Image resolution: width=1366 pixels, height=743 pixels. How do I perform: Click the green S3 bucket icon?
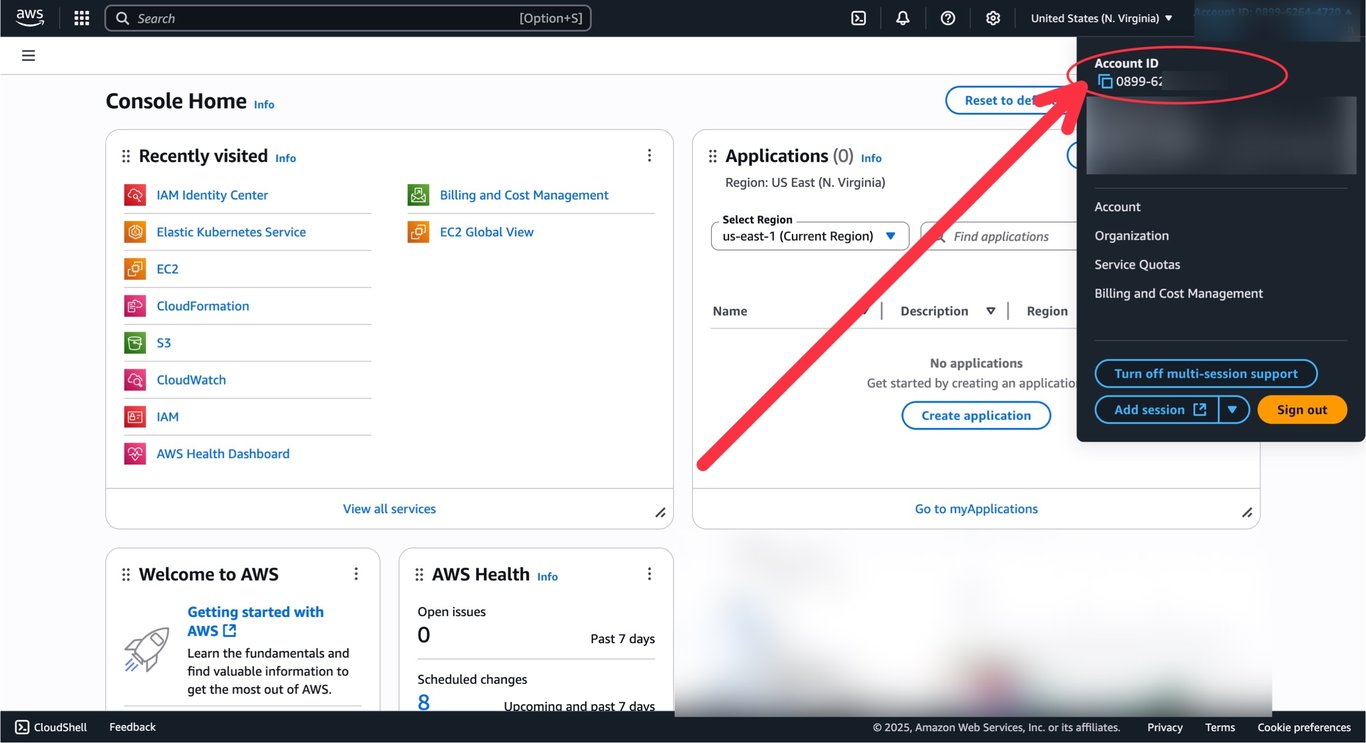[135, 343]
